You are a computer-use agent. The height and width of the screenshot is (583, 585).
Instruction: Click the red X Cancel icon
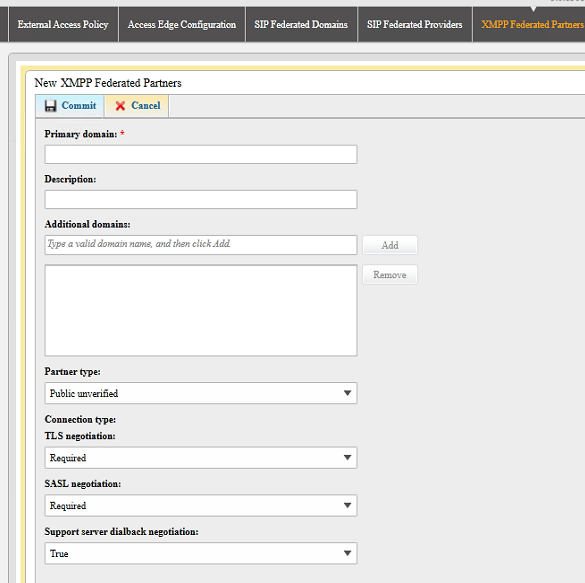[x=120, y=106]
